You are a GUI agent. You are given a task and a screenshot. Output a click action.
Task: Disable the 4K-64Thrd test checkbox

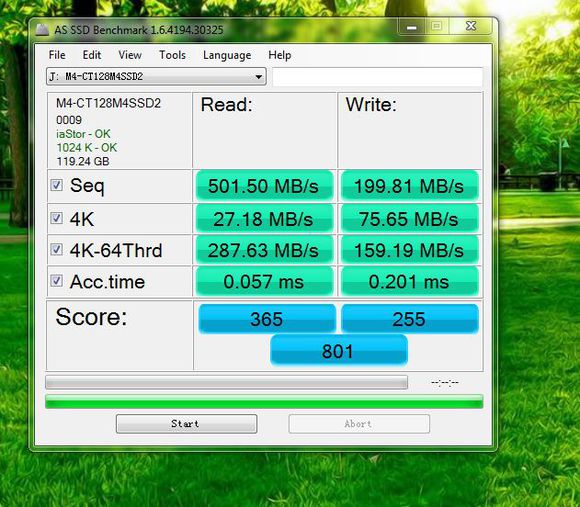56,250
